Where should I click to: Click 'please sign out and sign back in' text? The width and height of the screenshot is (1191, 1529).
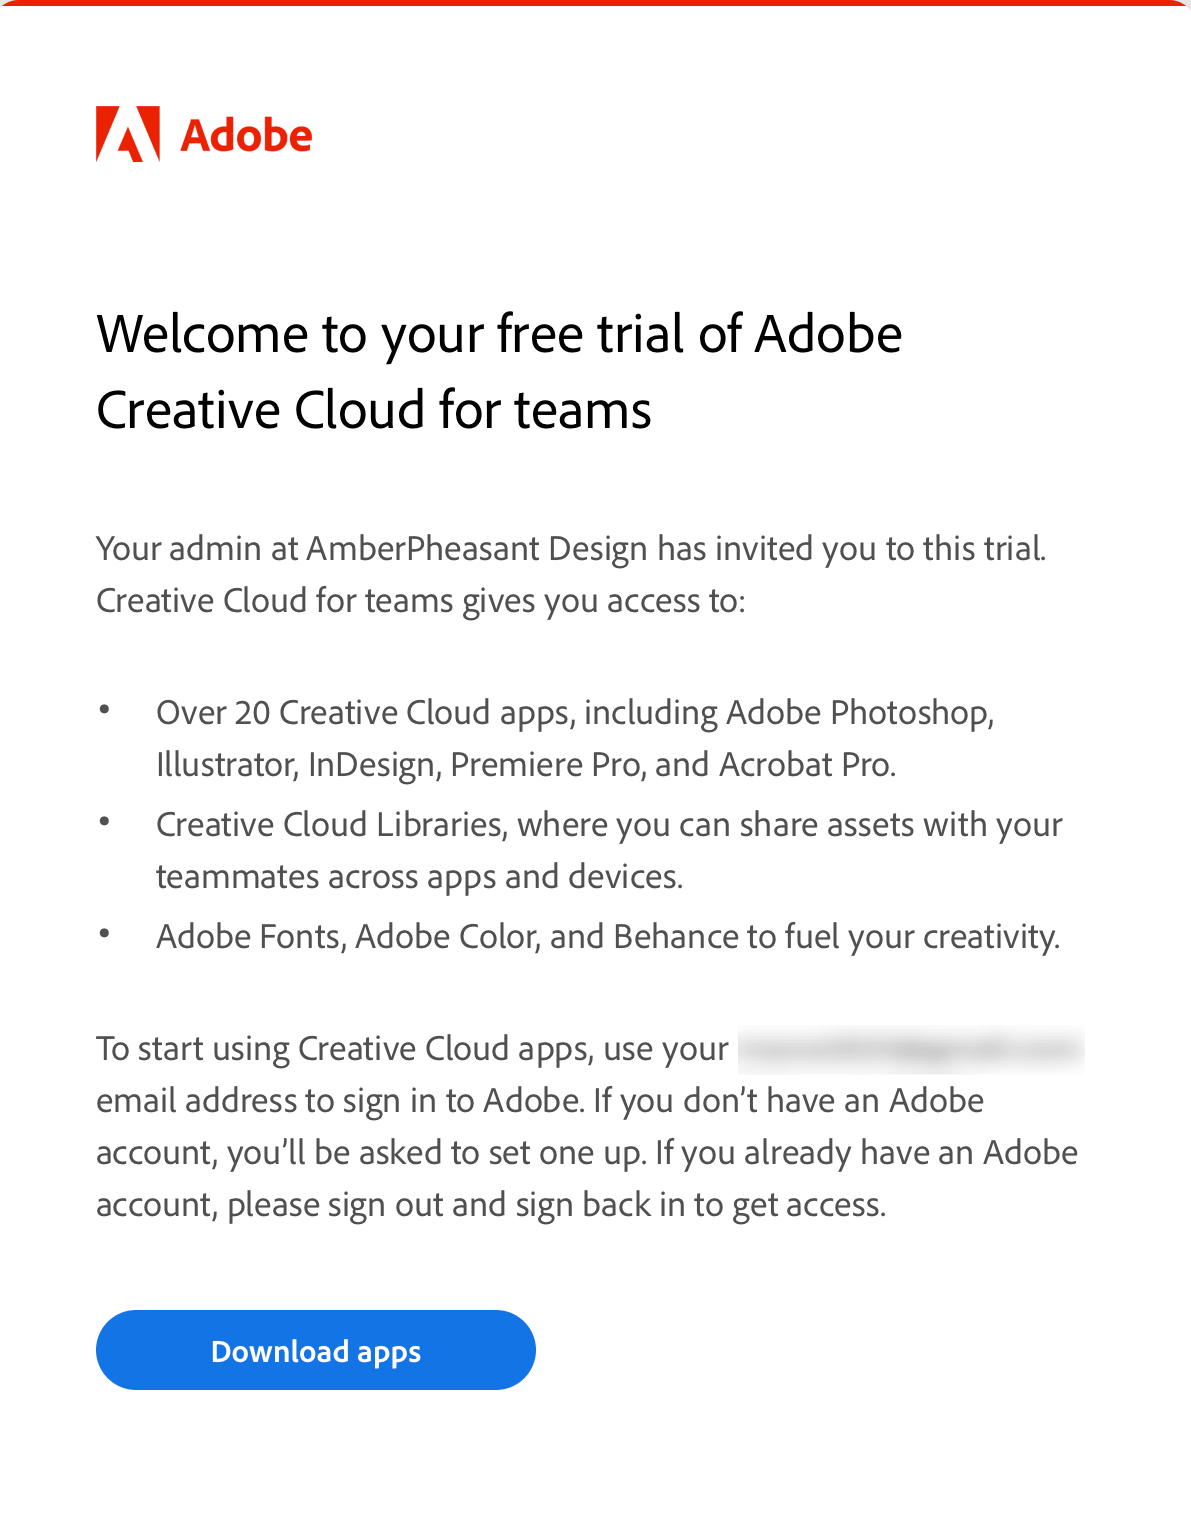click(x=460, y=1205)
